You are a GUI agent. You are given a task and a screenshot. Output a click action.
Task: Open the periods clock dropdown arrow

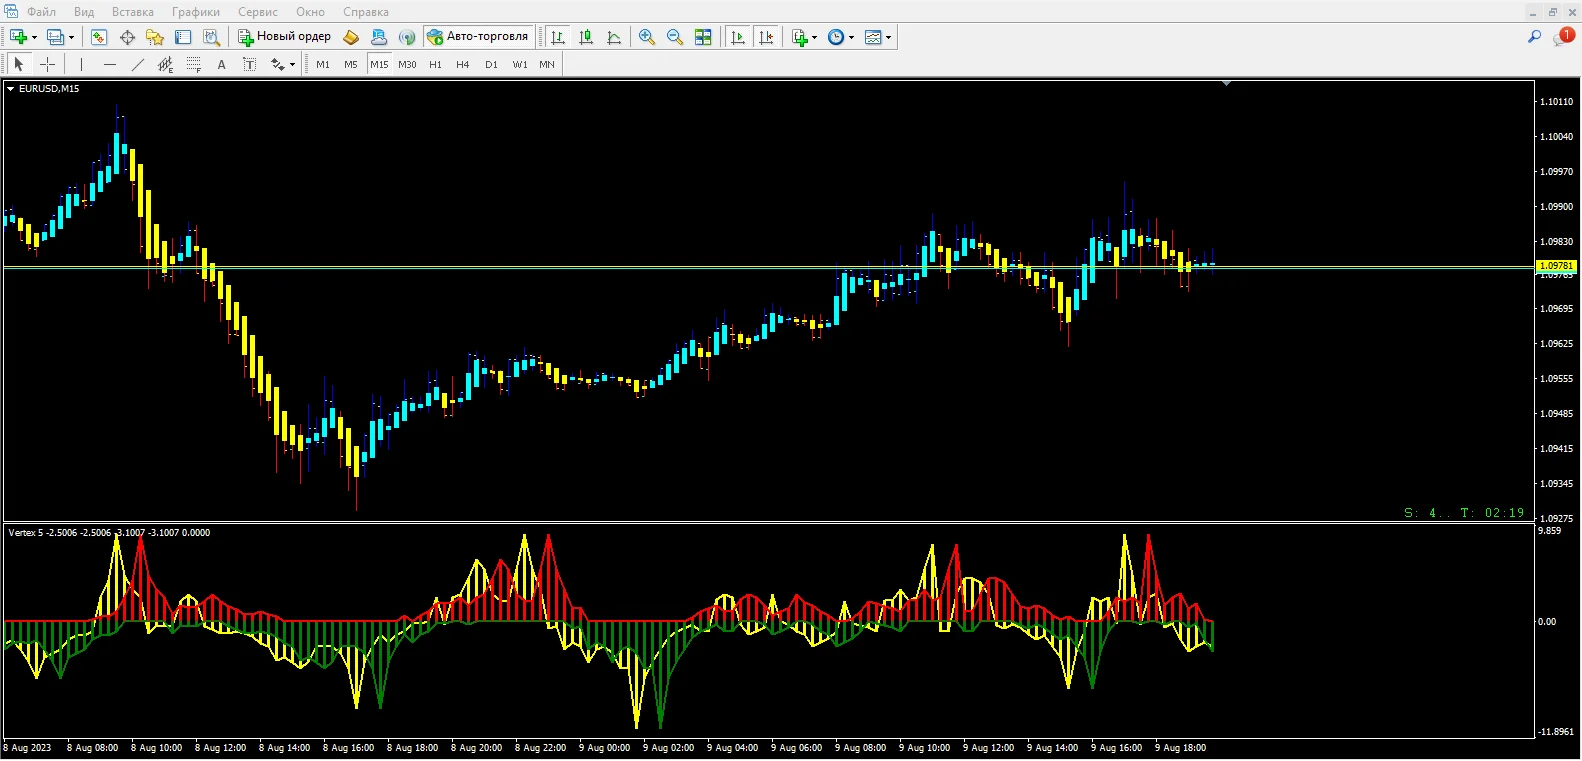pyautogui.click(x=851, y=38)
